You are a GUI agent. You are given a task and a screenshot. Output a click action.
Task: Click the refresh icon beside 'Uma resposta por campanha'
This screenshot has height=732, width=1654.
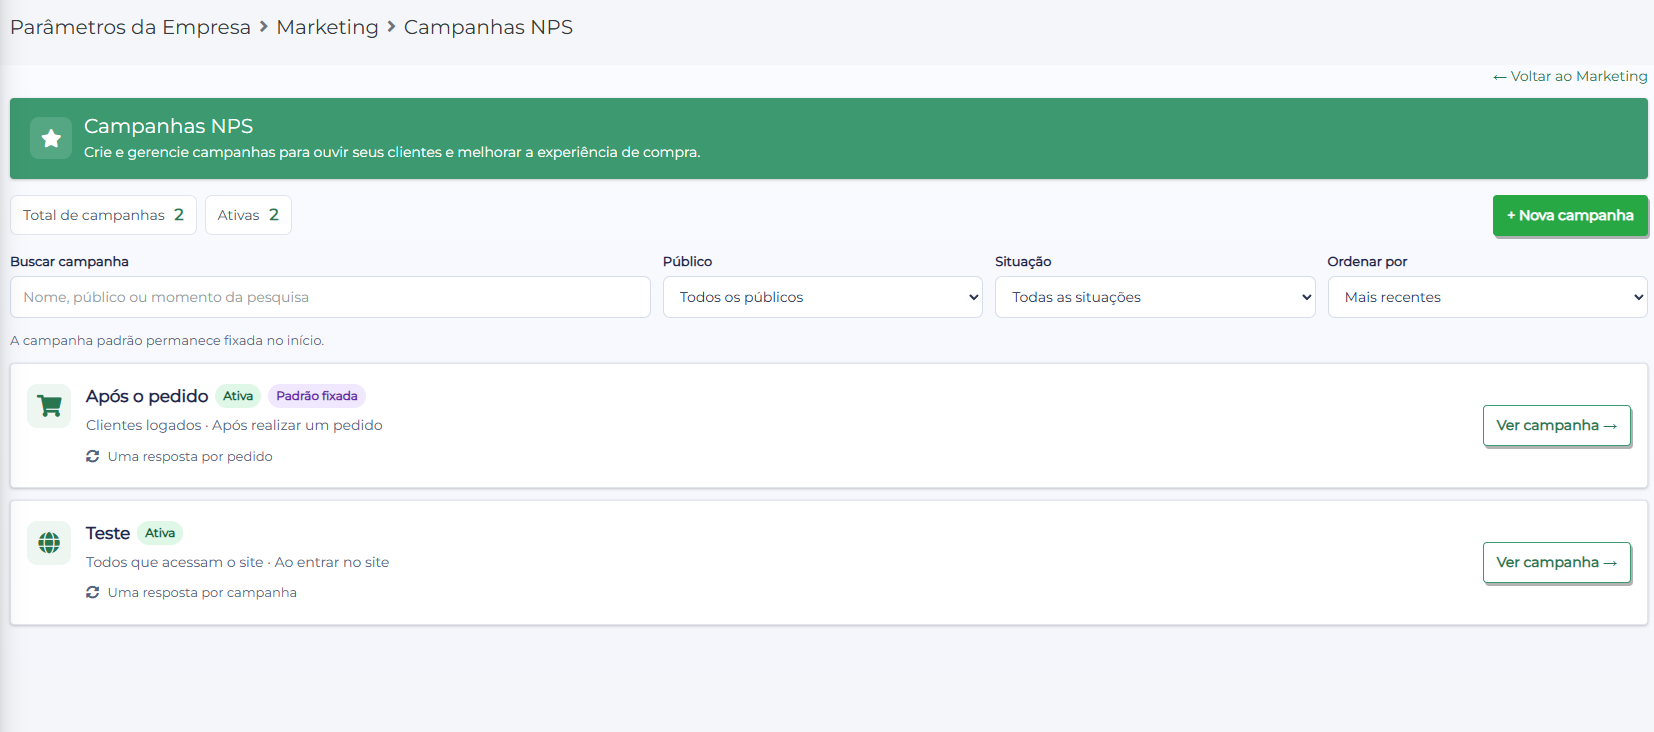(93, 592)
